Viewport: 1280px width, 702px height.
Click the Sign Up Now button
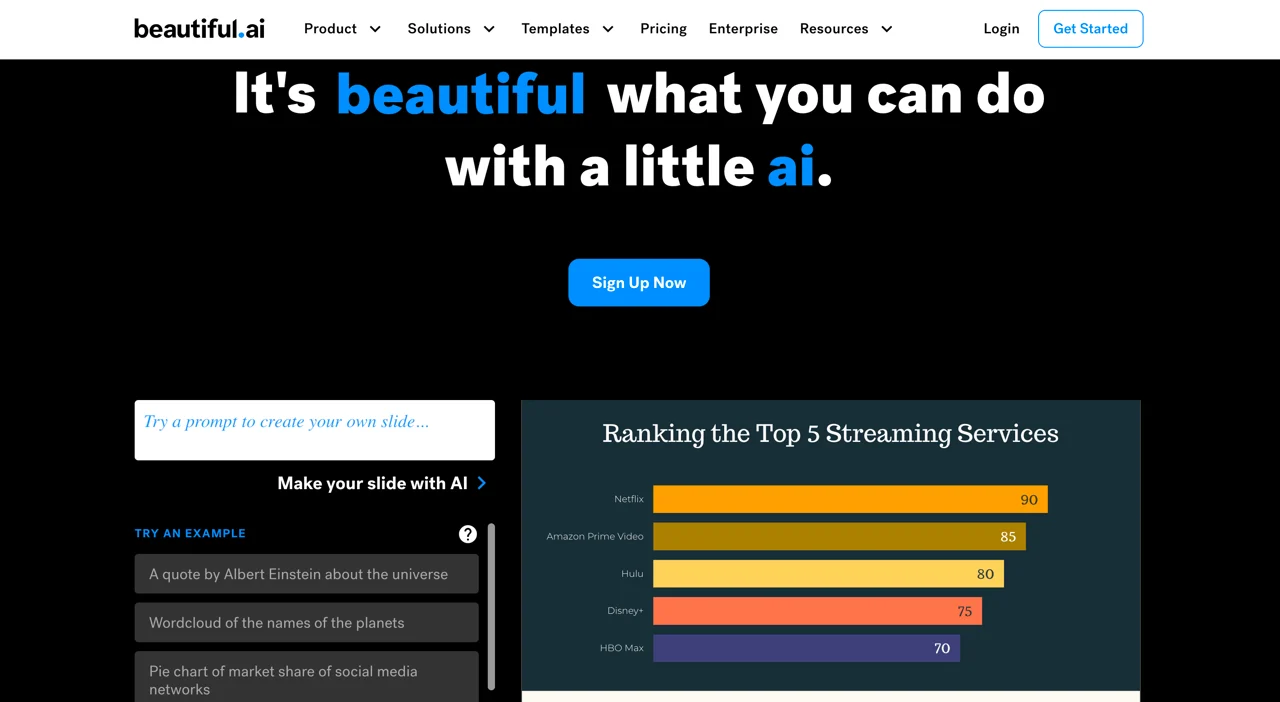[639, 283]
